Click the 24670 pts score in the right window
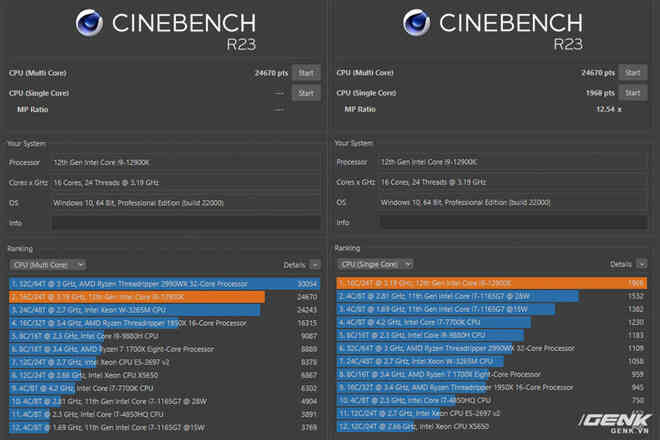 (598, 73)
